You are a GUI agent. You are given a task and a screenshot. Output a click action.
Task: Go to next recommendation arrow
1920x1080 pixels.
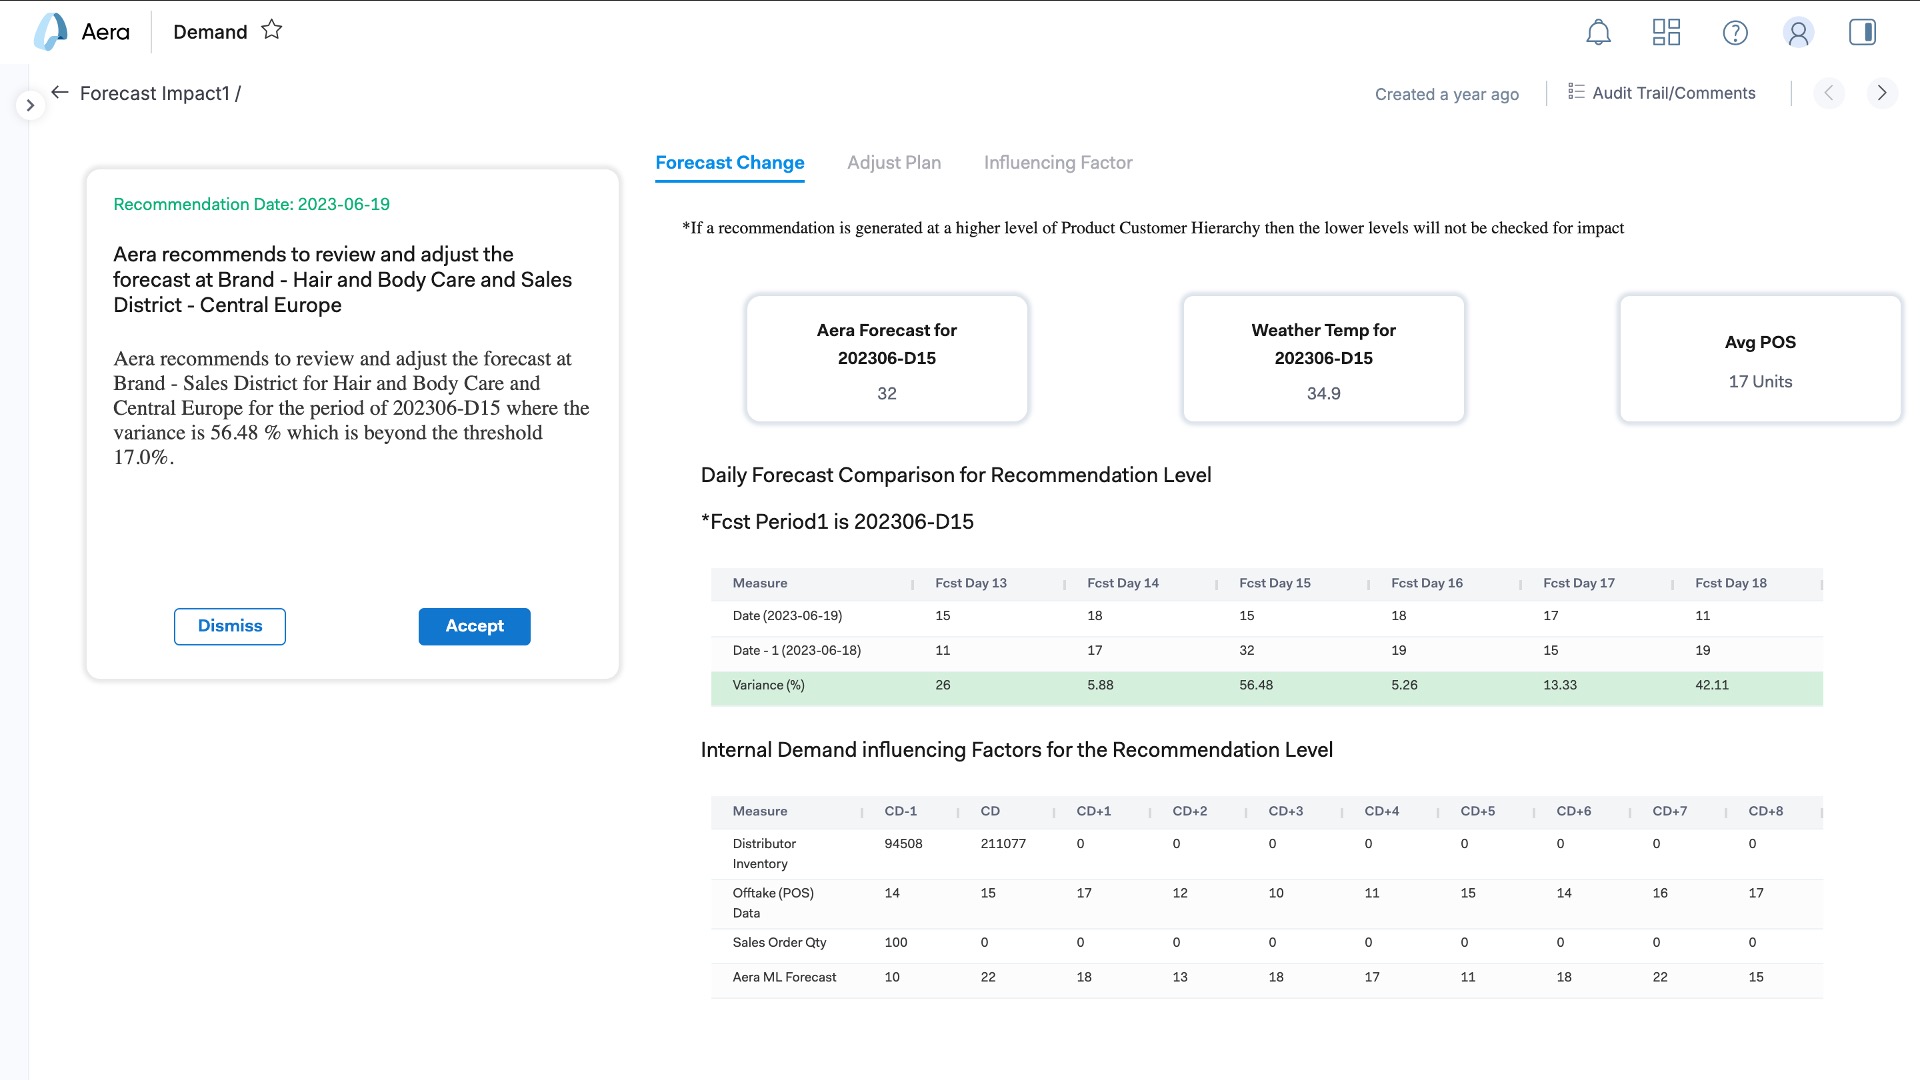tap(1881, 93)
